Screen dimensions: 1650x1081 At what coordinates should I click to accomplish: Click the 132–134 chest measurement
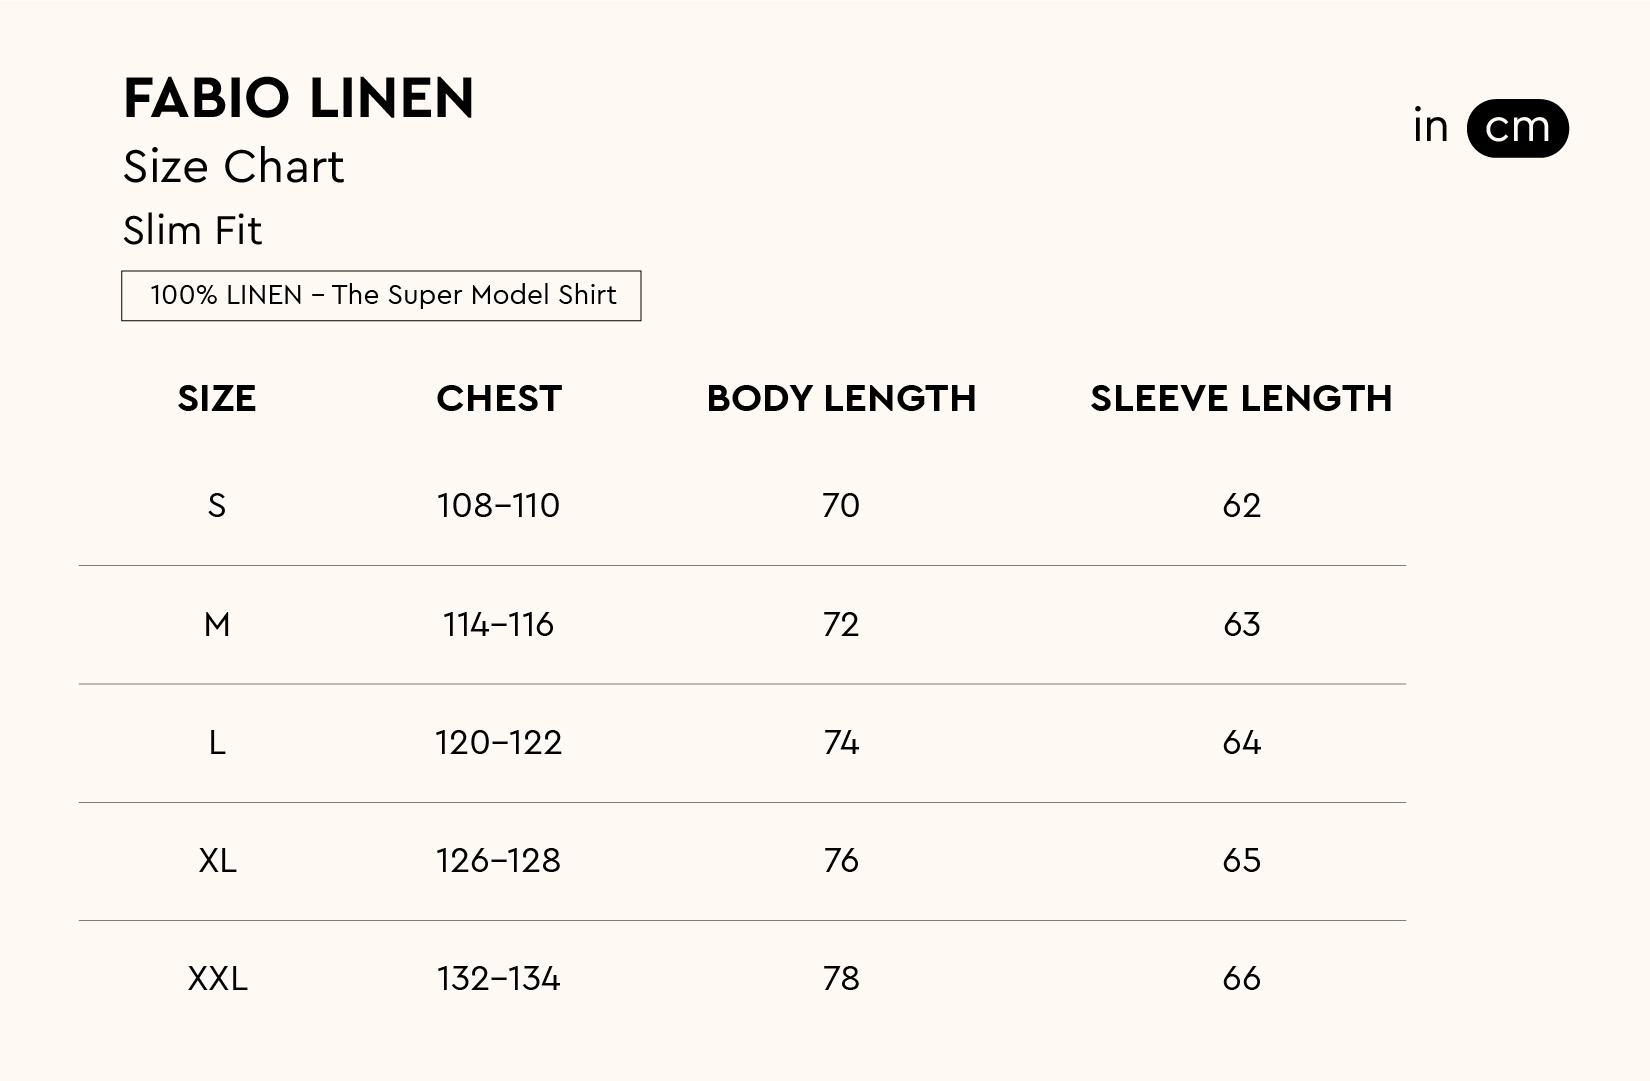pyautogui.click(x=498, y=979)
